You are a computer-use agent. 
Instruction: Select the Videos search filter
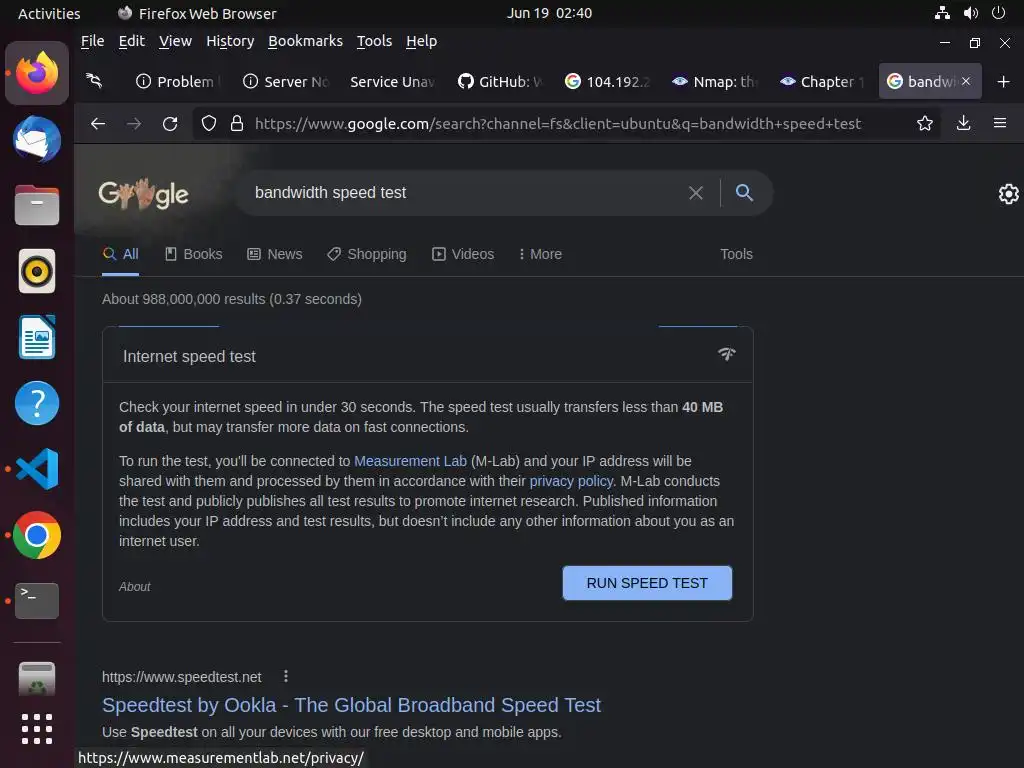click(x=463, y=254)
